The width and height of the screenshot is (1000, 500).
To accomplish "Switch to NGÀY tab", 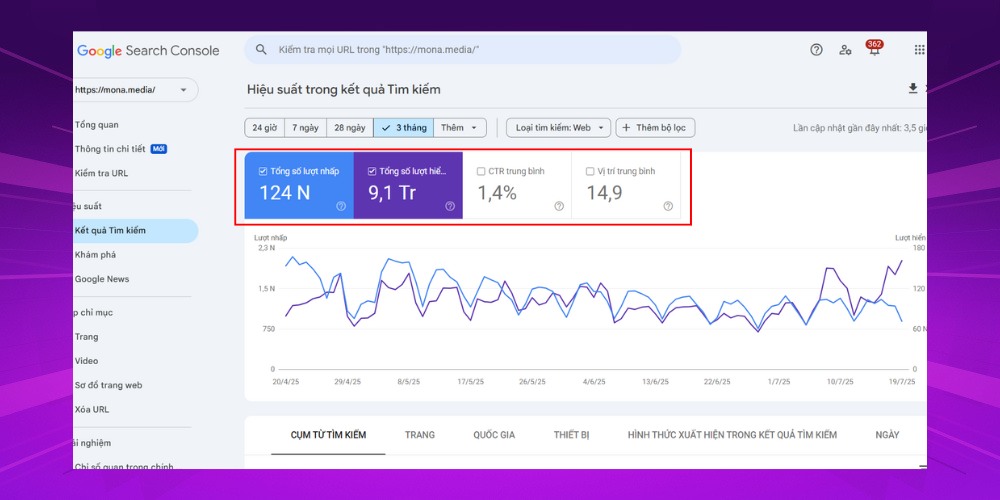I will (x=887, y=435).
